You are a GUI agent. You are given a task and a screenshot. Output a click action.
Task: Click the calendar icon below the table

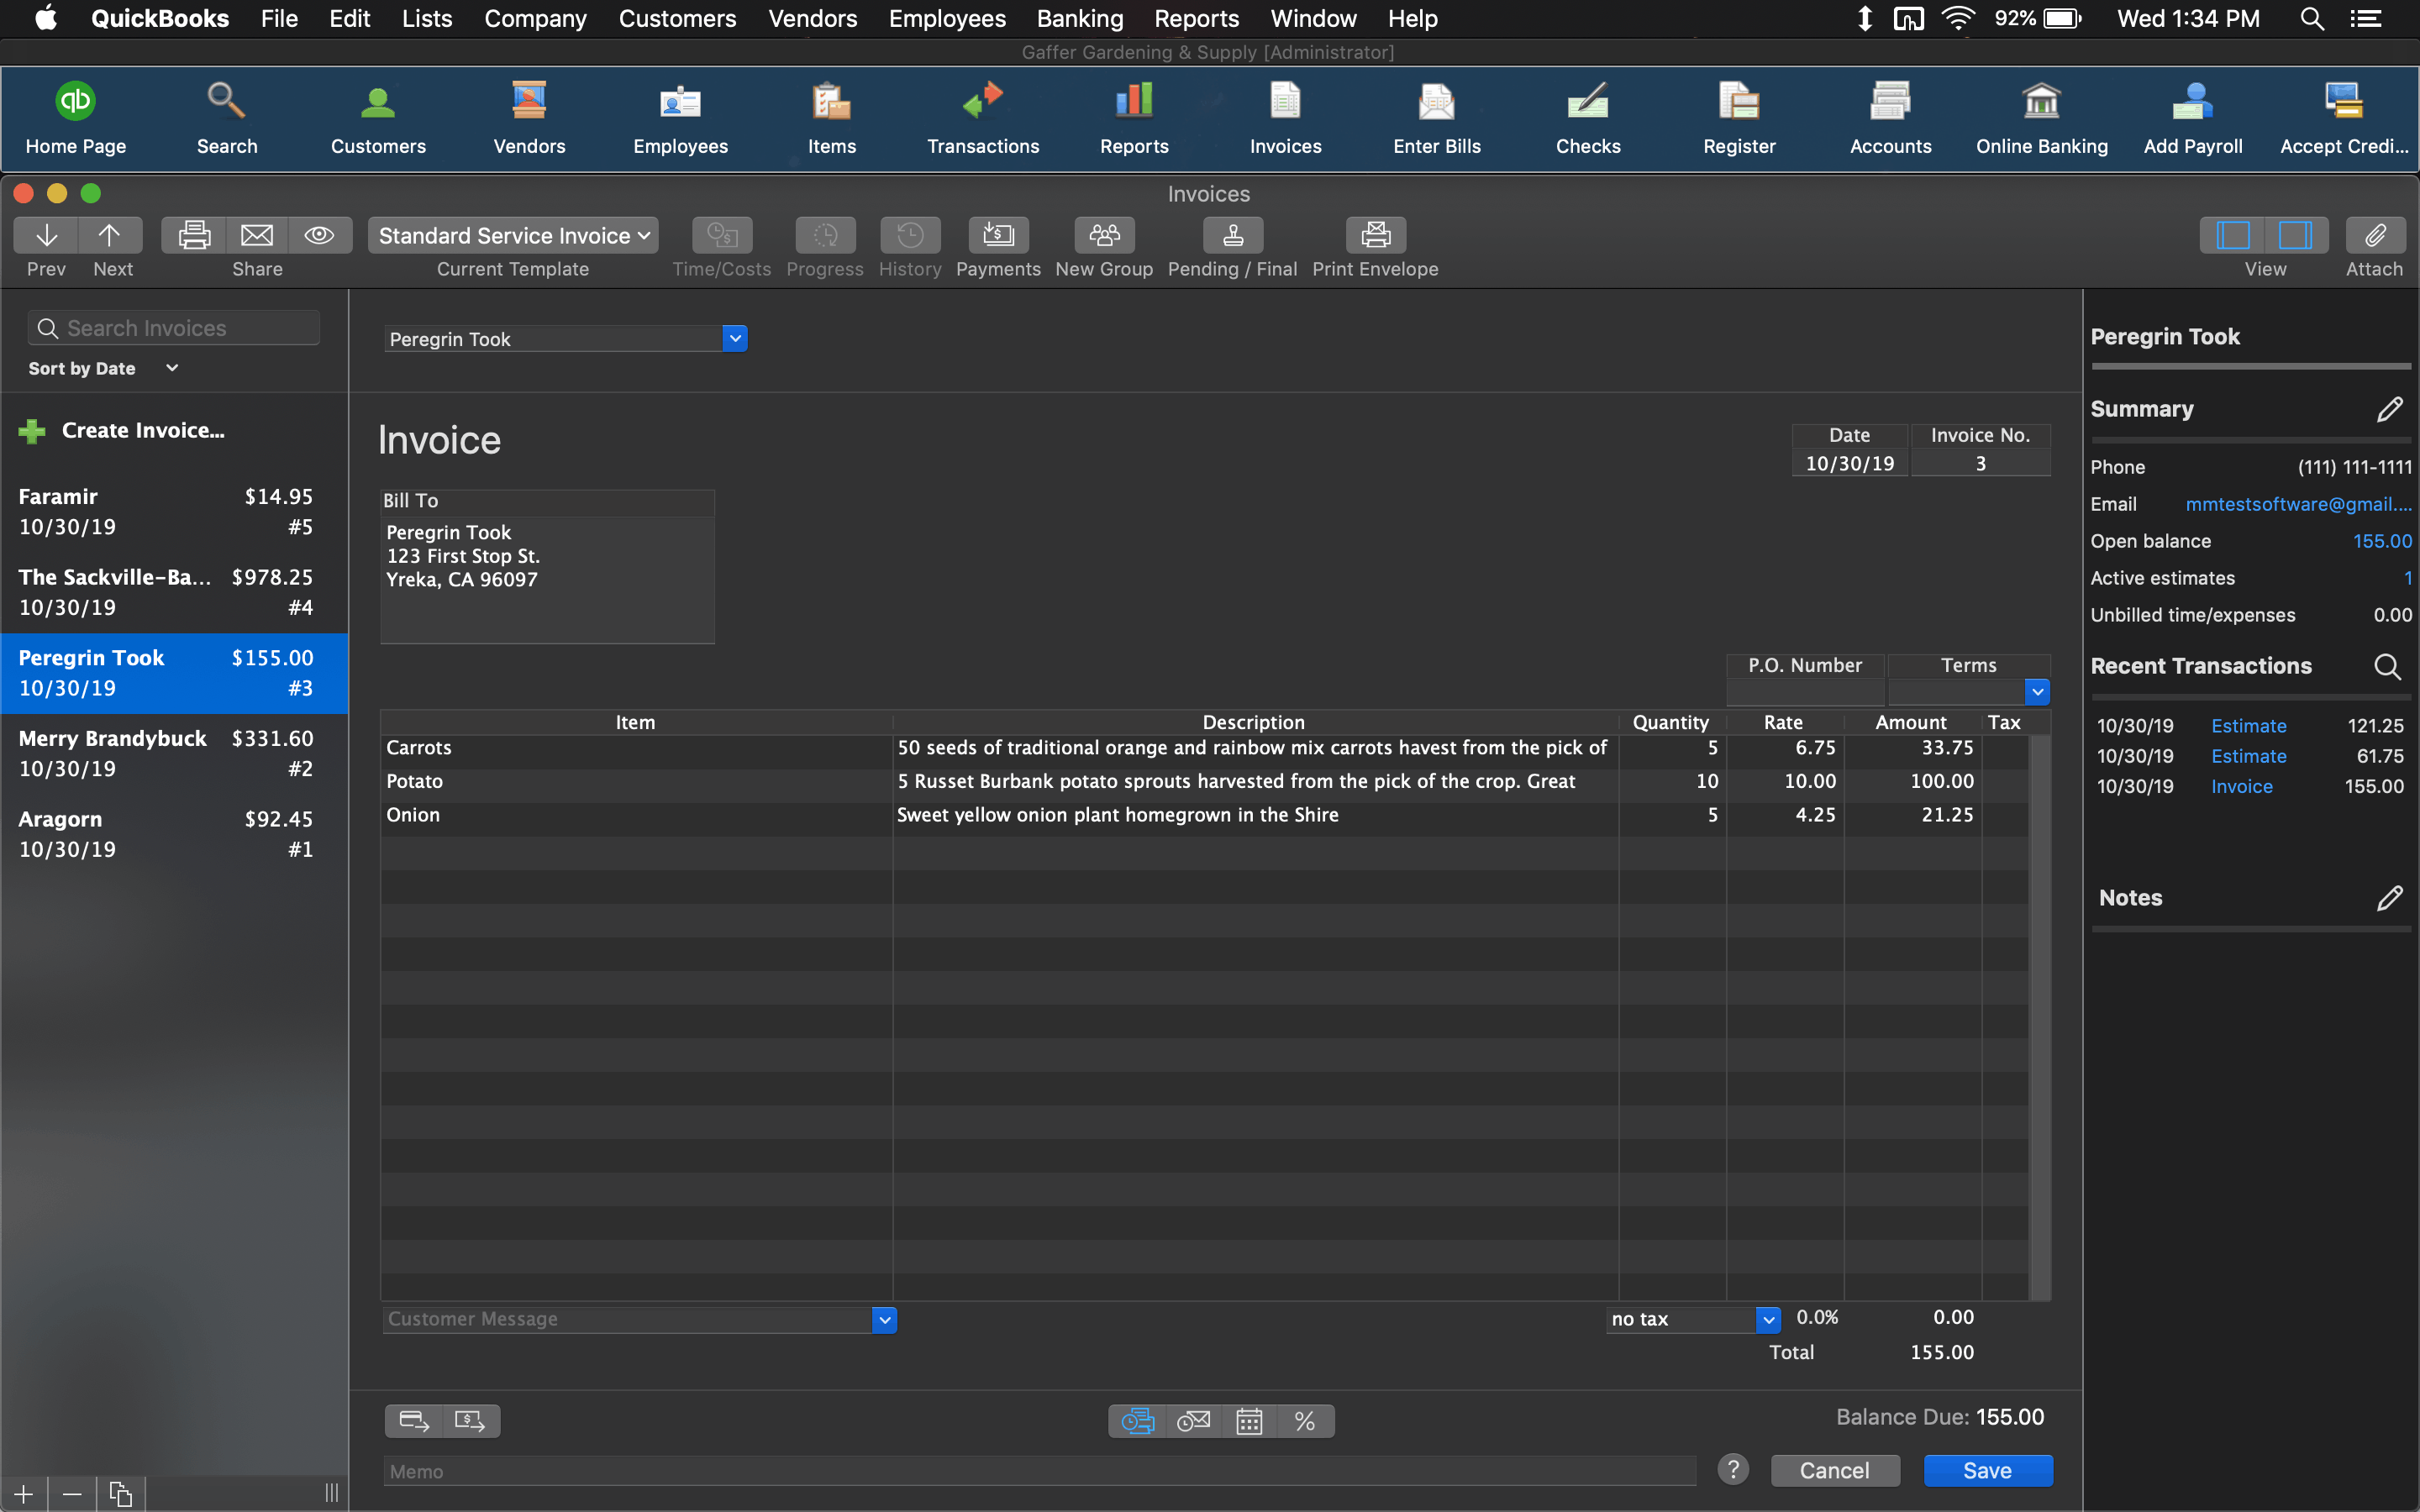[x=1249, y=1421]
